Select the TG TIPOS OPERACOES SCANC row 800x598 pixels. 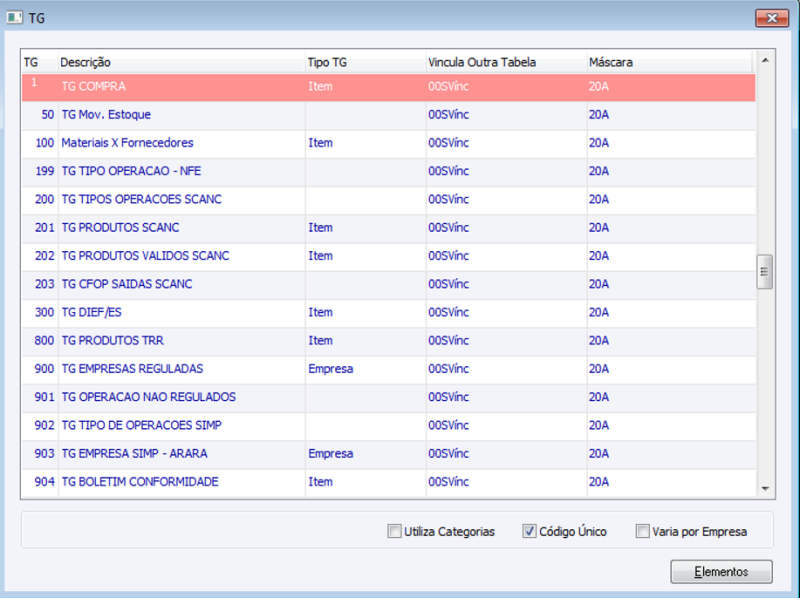click(x=389, y=200)
